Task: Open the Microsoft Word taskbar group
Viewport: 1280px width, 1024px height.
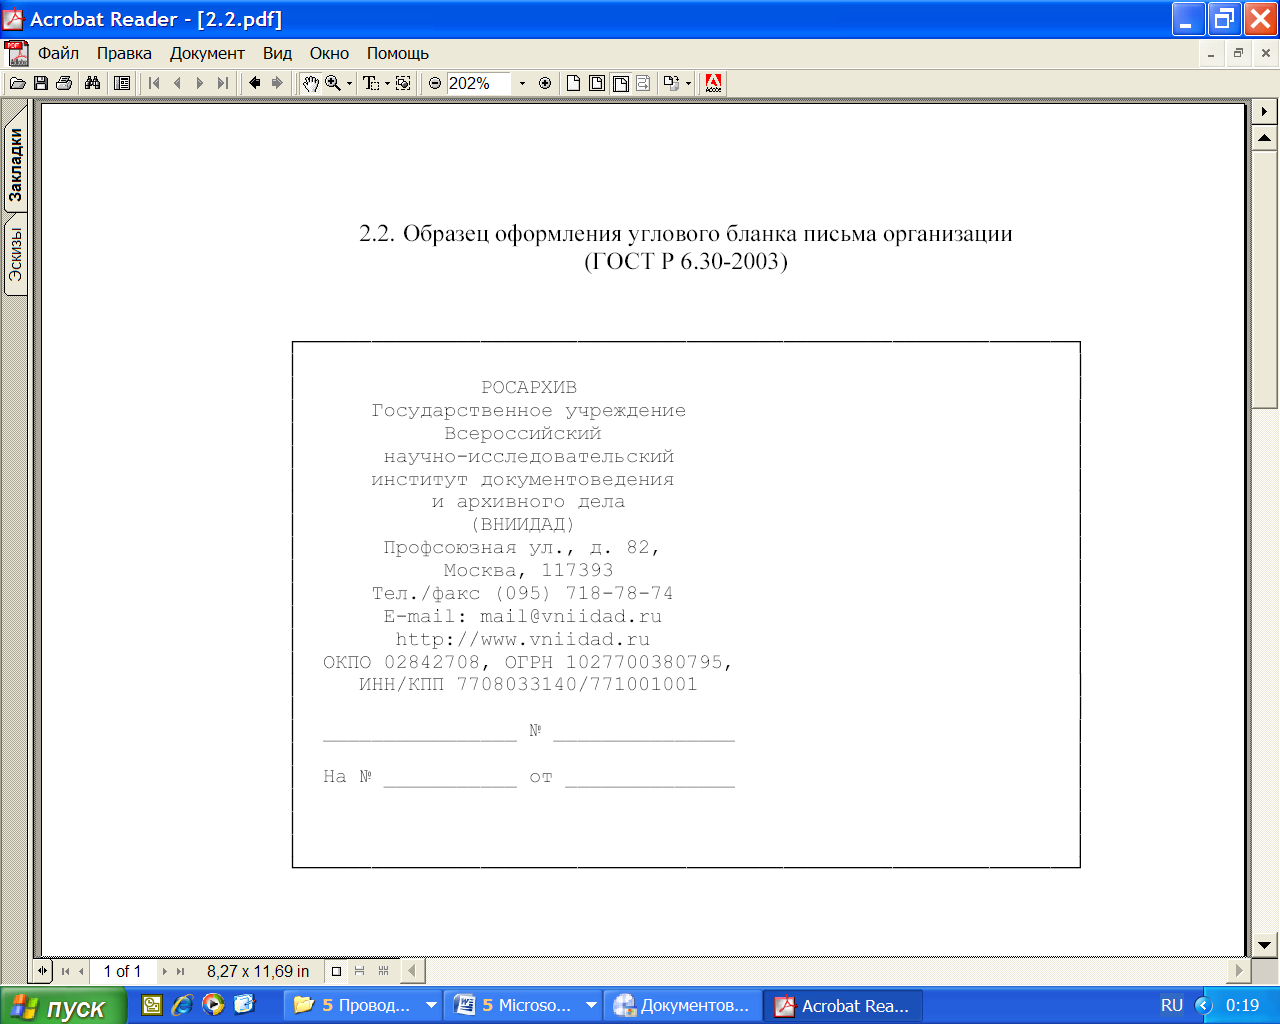Action: pyautogui.click(x=524, y=1006)
